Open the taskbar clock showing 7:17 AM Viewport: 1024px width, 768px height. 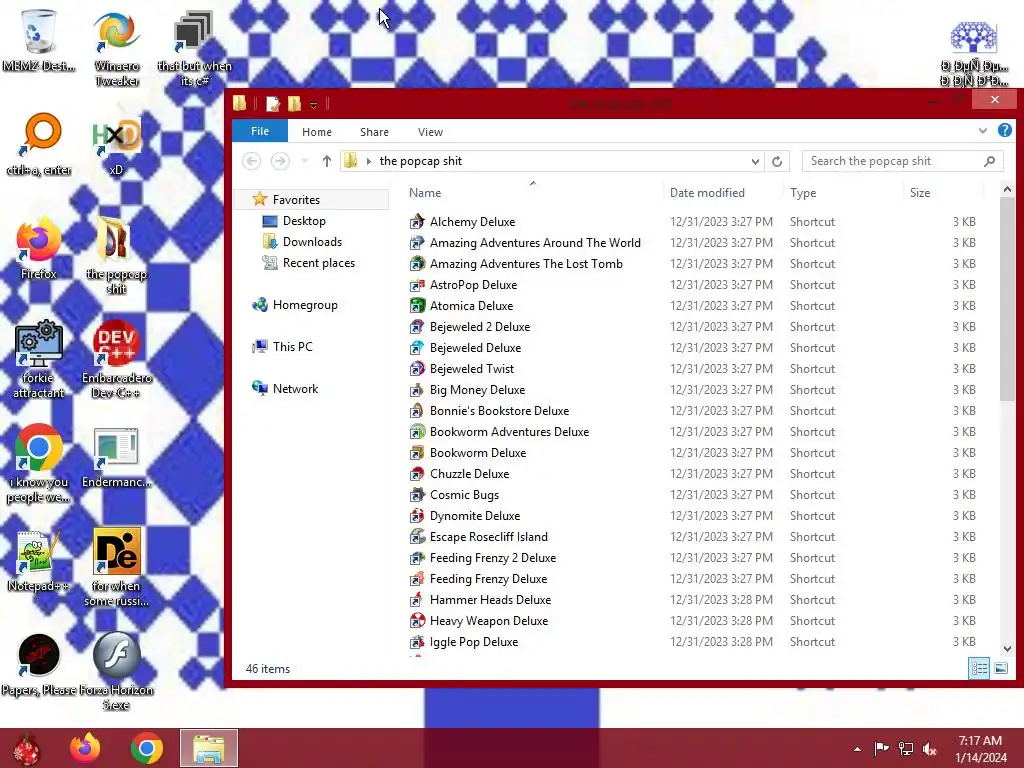coord(981,749)
